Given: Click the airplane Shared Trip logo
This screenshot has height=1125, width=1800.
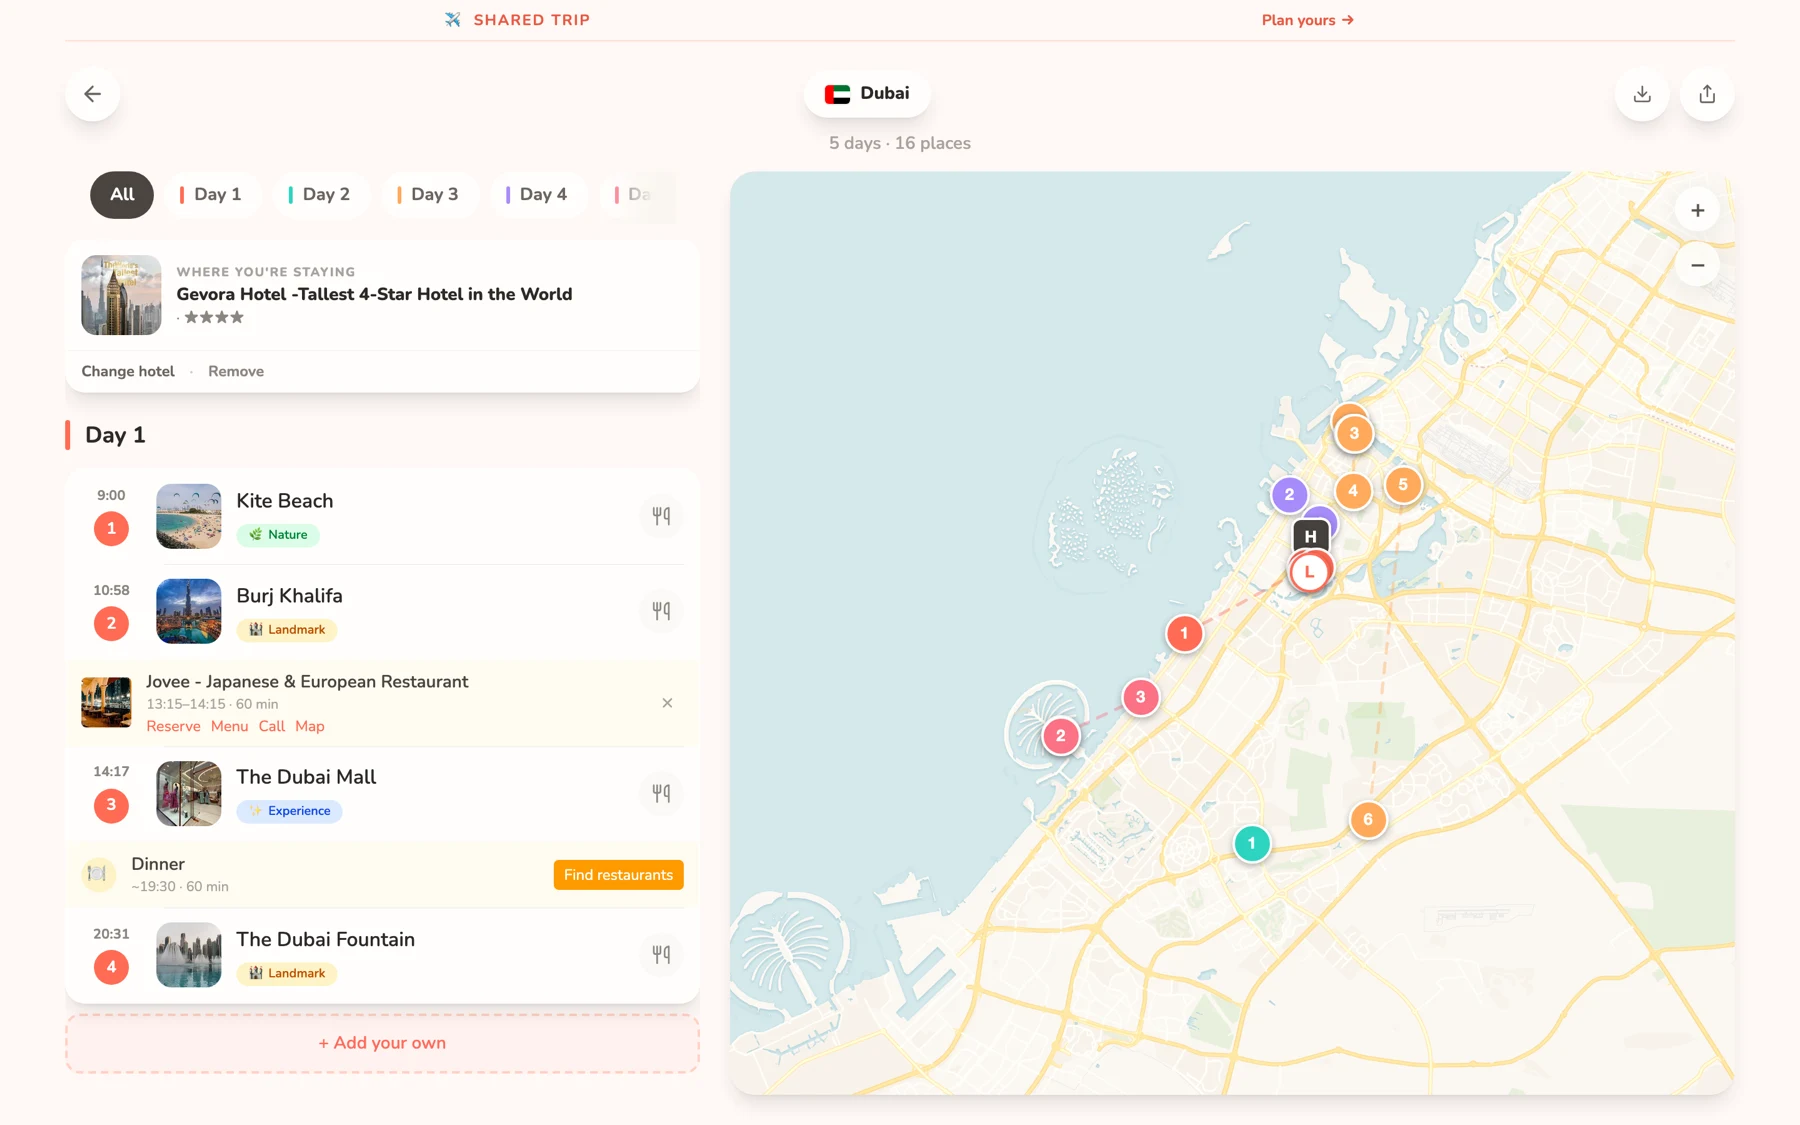Looking at the screenshot, I should tap(517, 20).
